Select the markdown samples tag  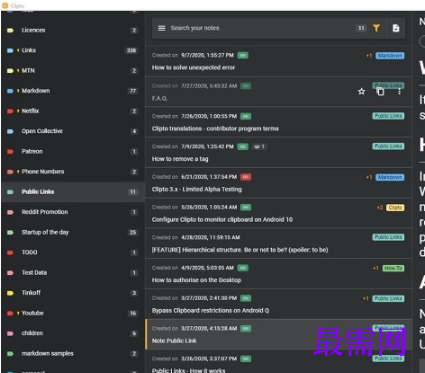point(73,353)
